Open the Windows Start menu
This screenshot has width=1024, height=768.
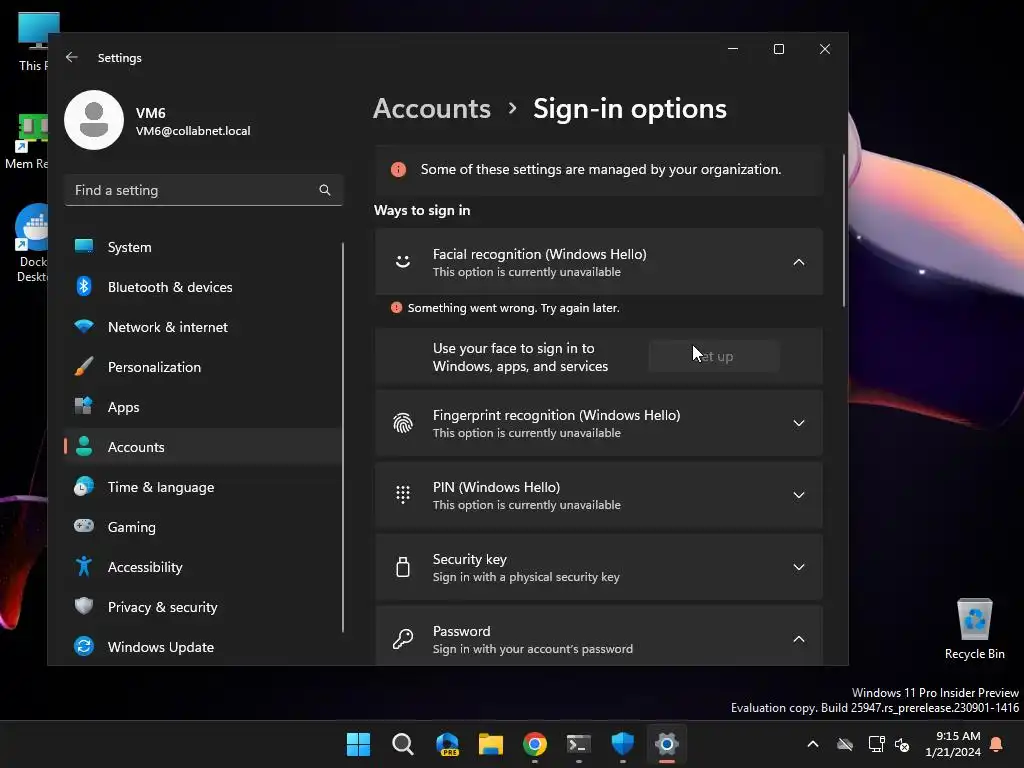358,744
